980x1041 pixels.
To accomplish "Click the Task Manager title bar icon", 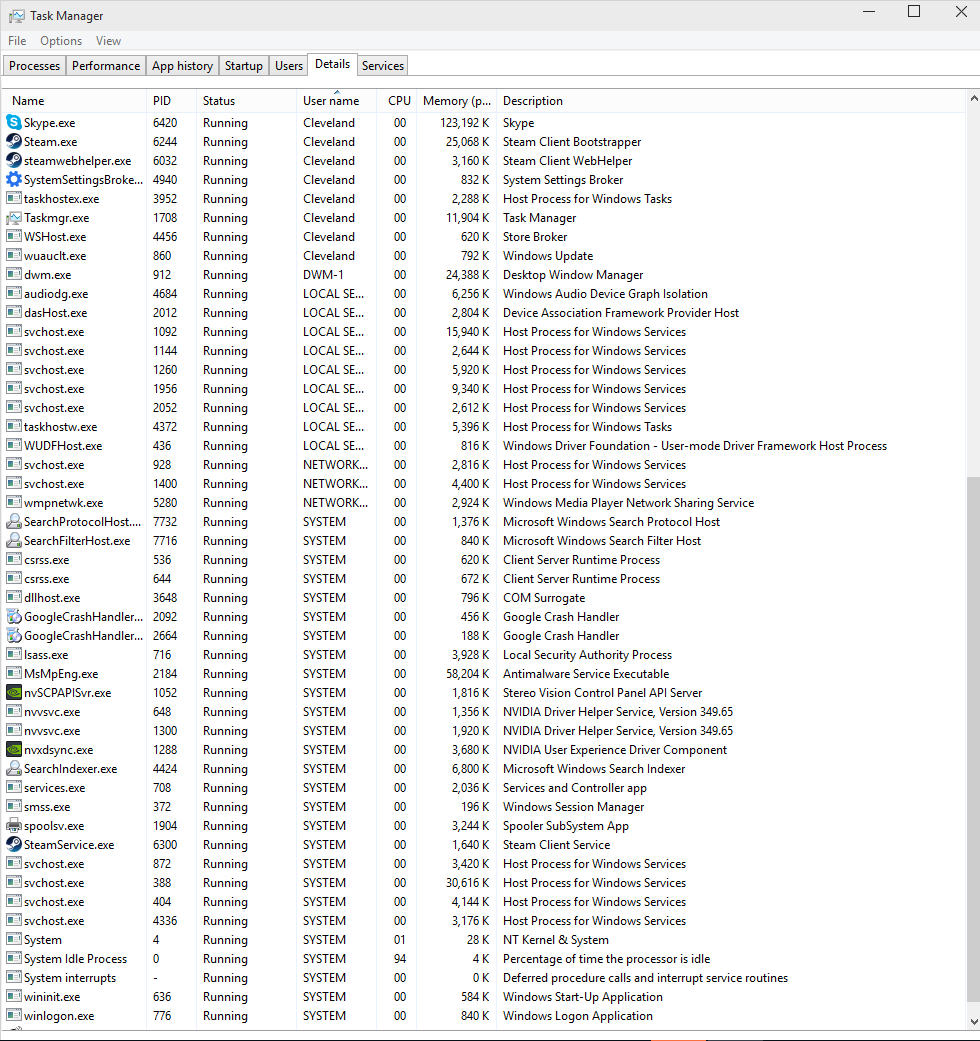I will (x=17, y=15).
